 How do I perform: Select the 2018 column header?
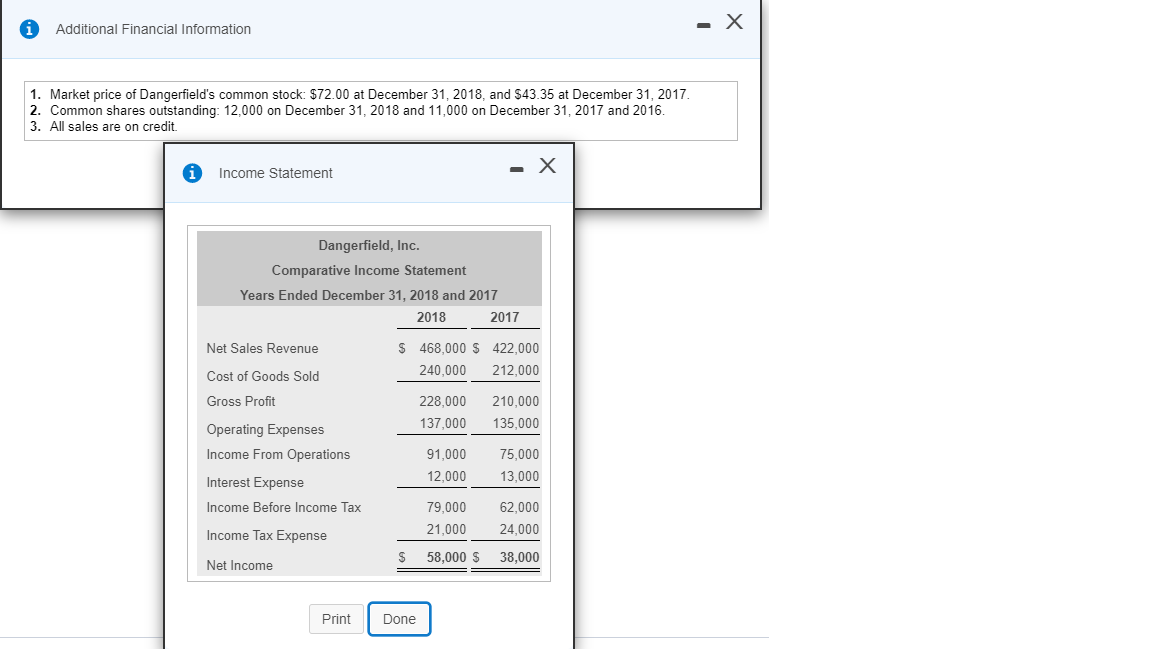[431, 317]
